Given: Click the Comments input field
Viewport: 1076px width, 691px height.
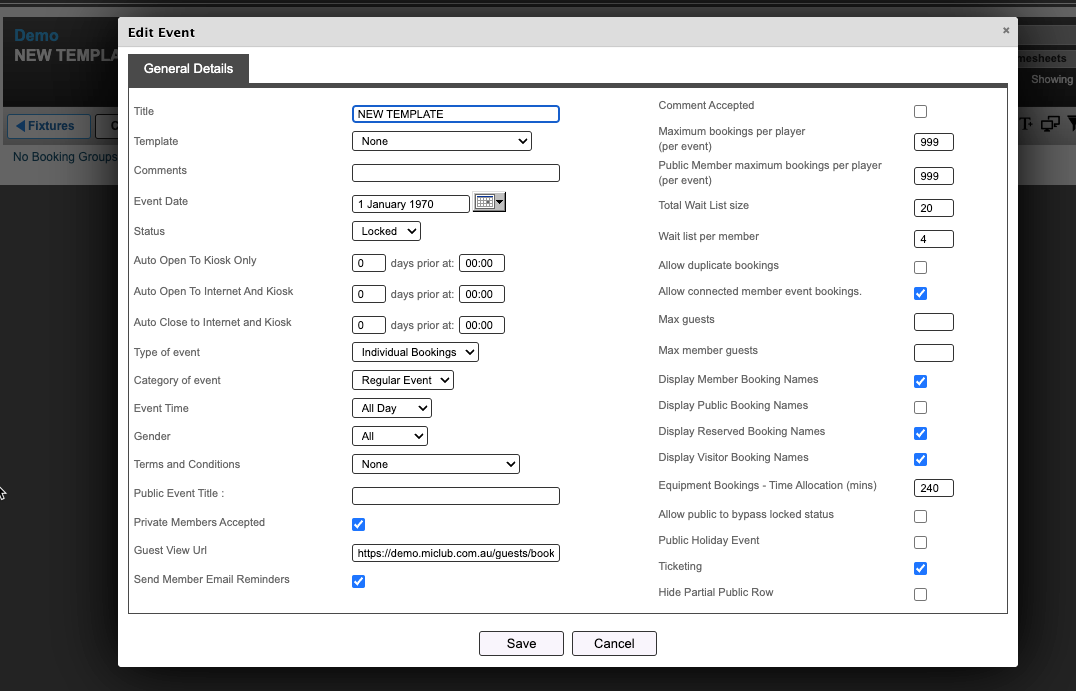Looking at the screenshot, I should point(456,173).
